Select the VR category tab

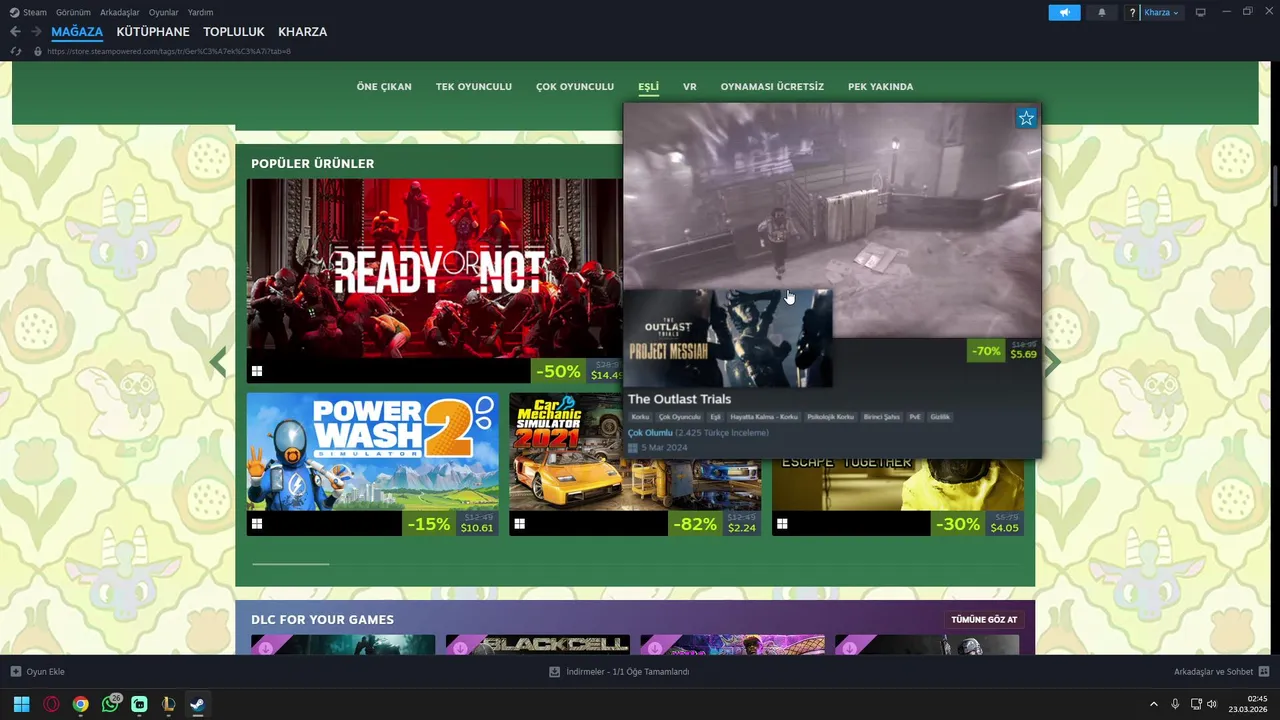coord(690,87)
